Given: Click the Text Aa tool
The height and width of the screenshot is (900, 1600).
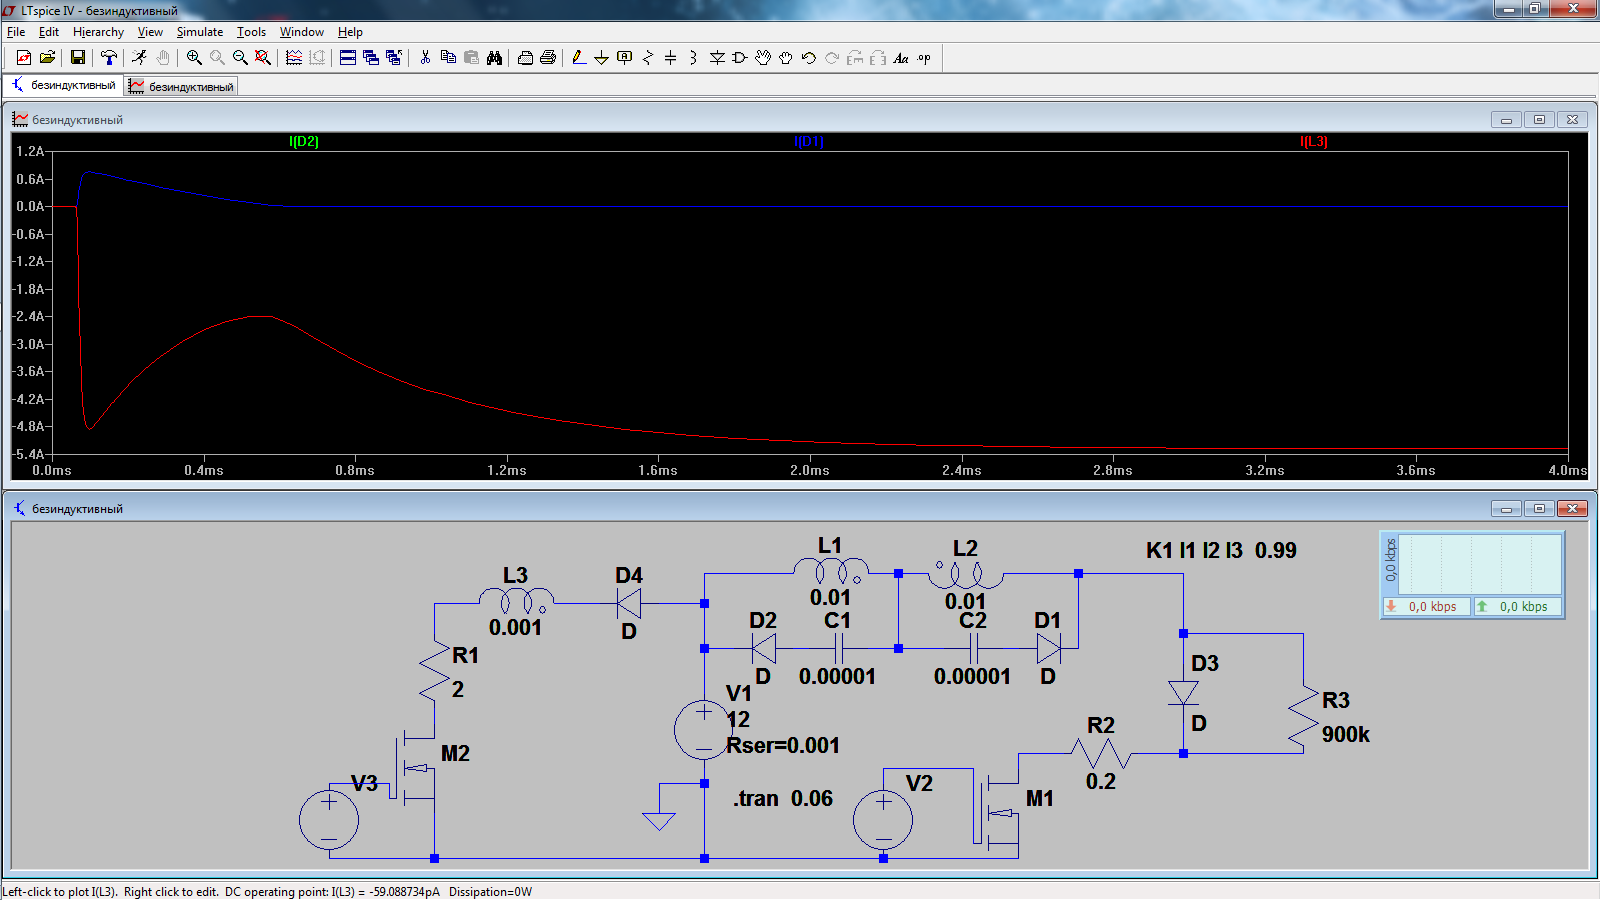Looking at the screenshot, I should click(x=901, y=58).
